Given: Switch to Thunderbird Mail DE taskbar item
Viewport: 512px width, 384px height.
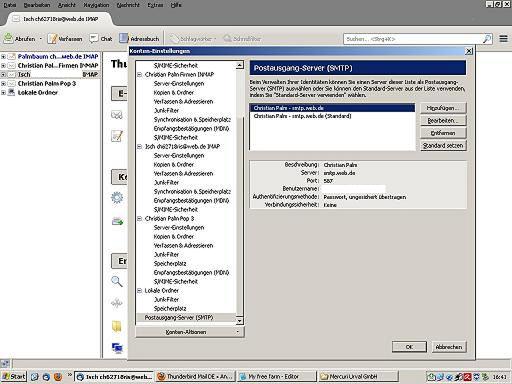Looking at the screenshot, I should pyautogui.click(x=195, y=377).
